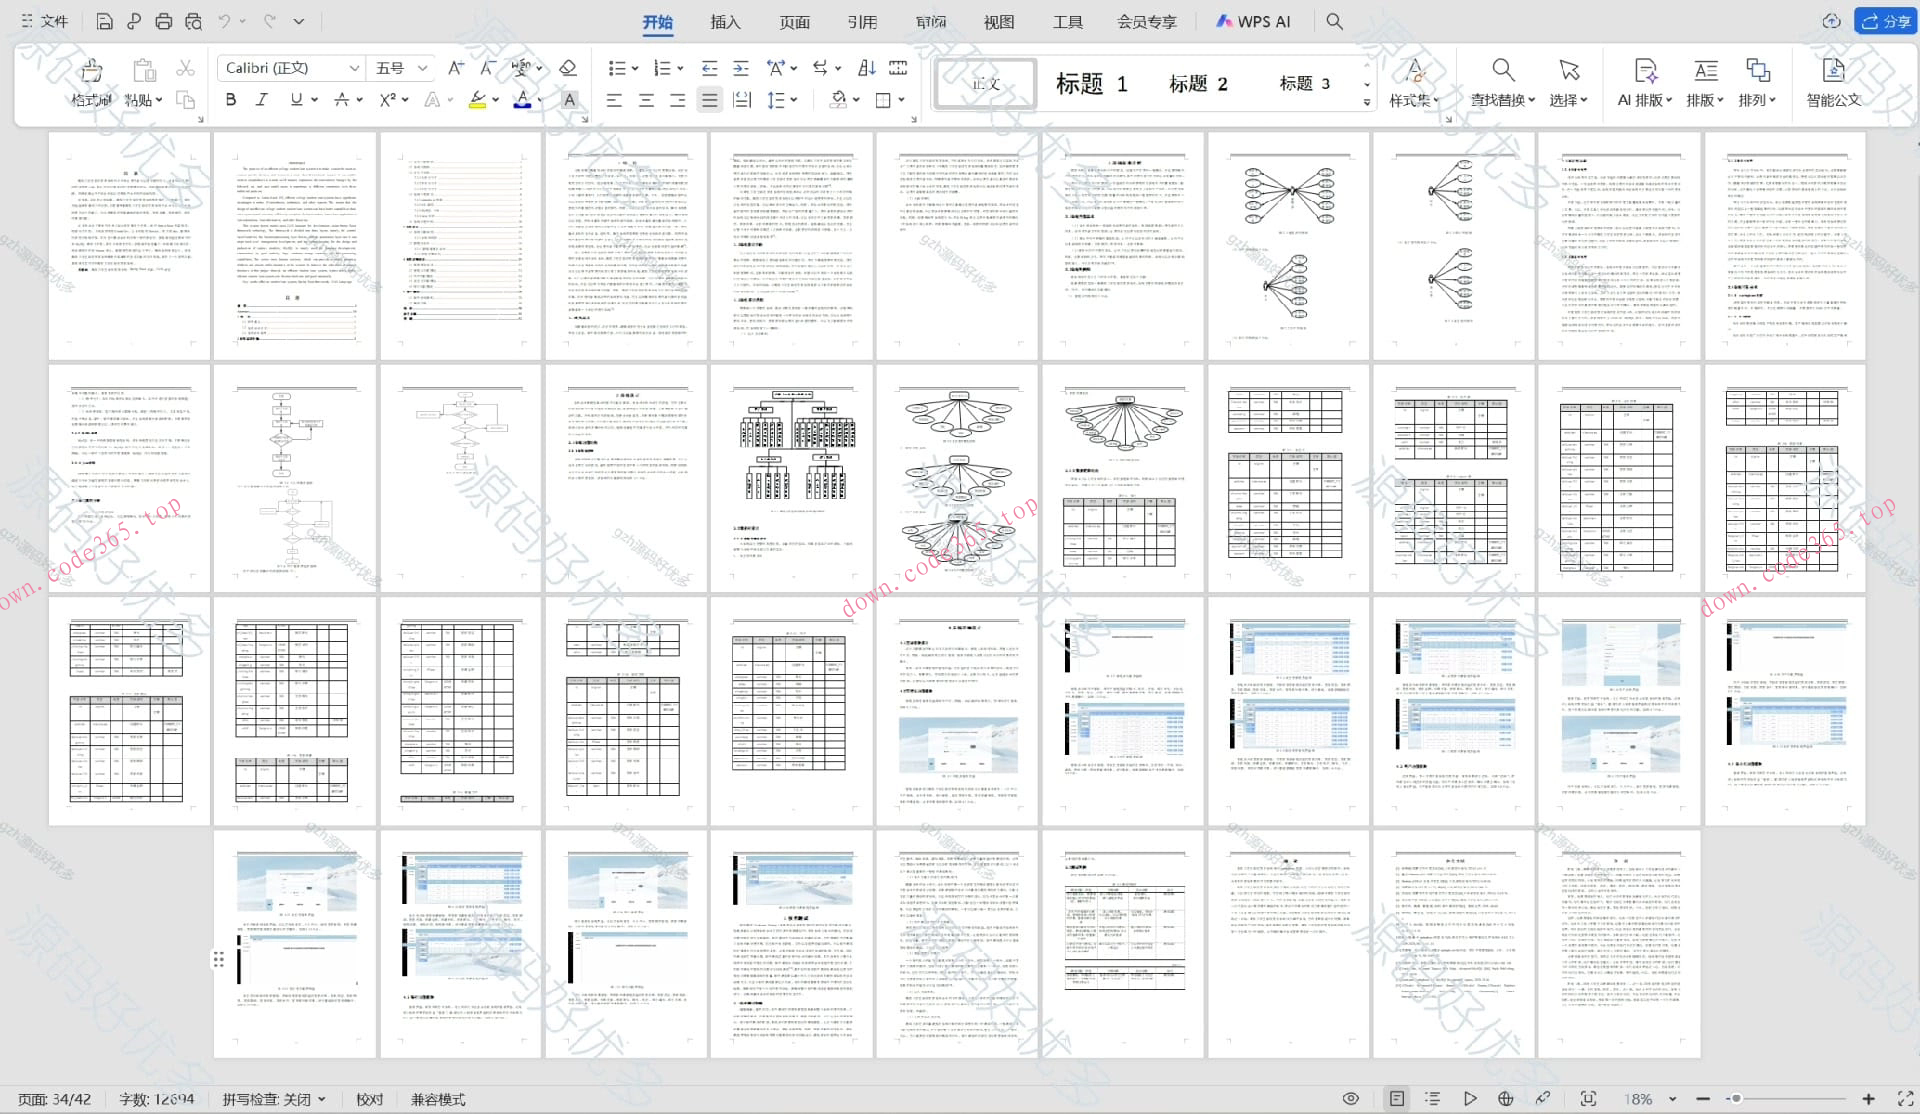Open the Find and Replace tool
This screenshot has width=1920, height=1114.
pyautogui.click(x=1502, y=82)
